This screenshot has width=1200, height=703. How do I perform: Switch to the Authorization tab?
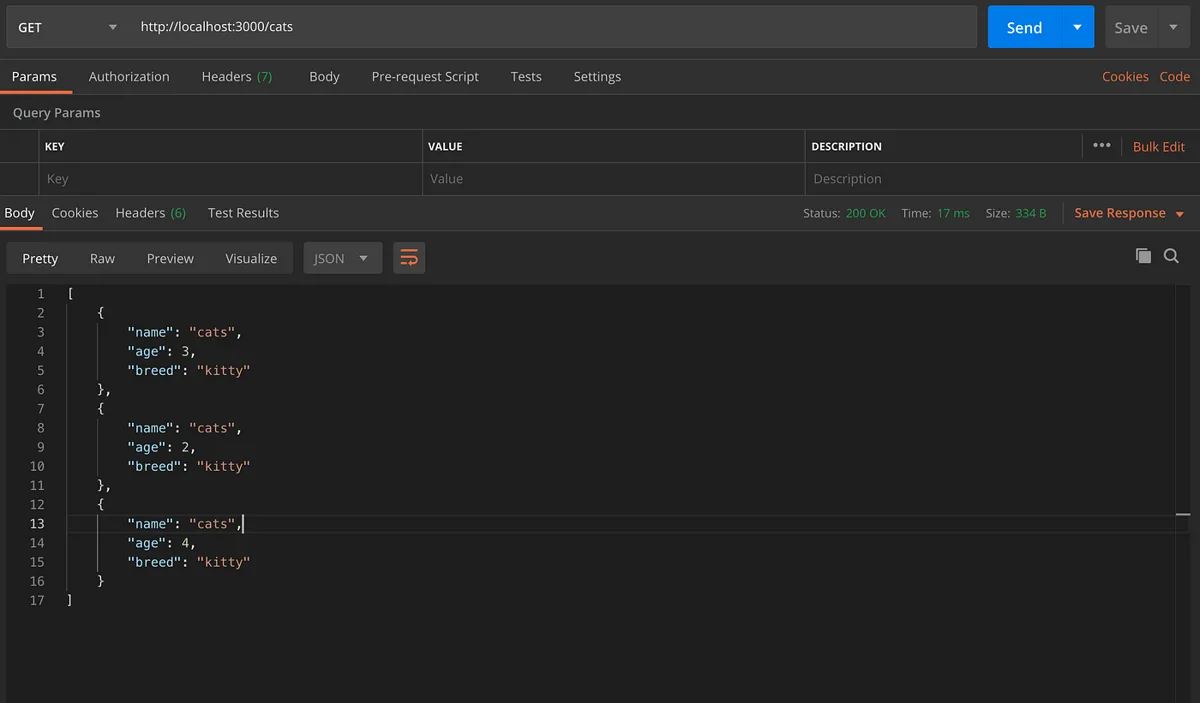pos(129,76)
